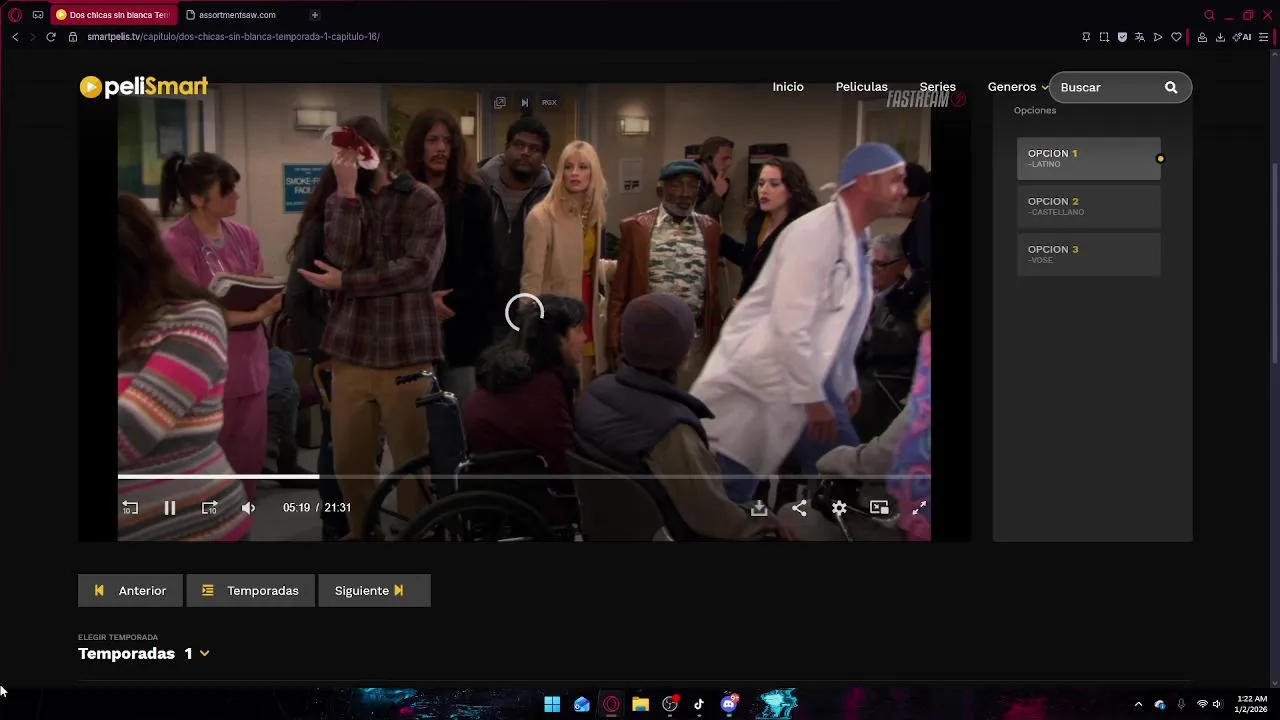Select Opcion 1 Latino server

pyautogui.click(x=1088, y=158)
